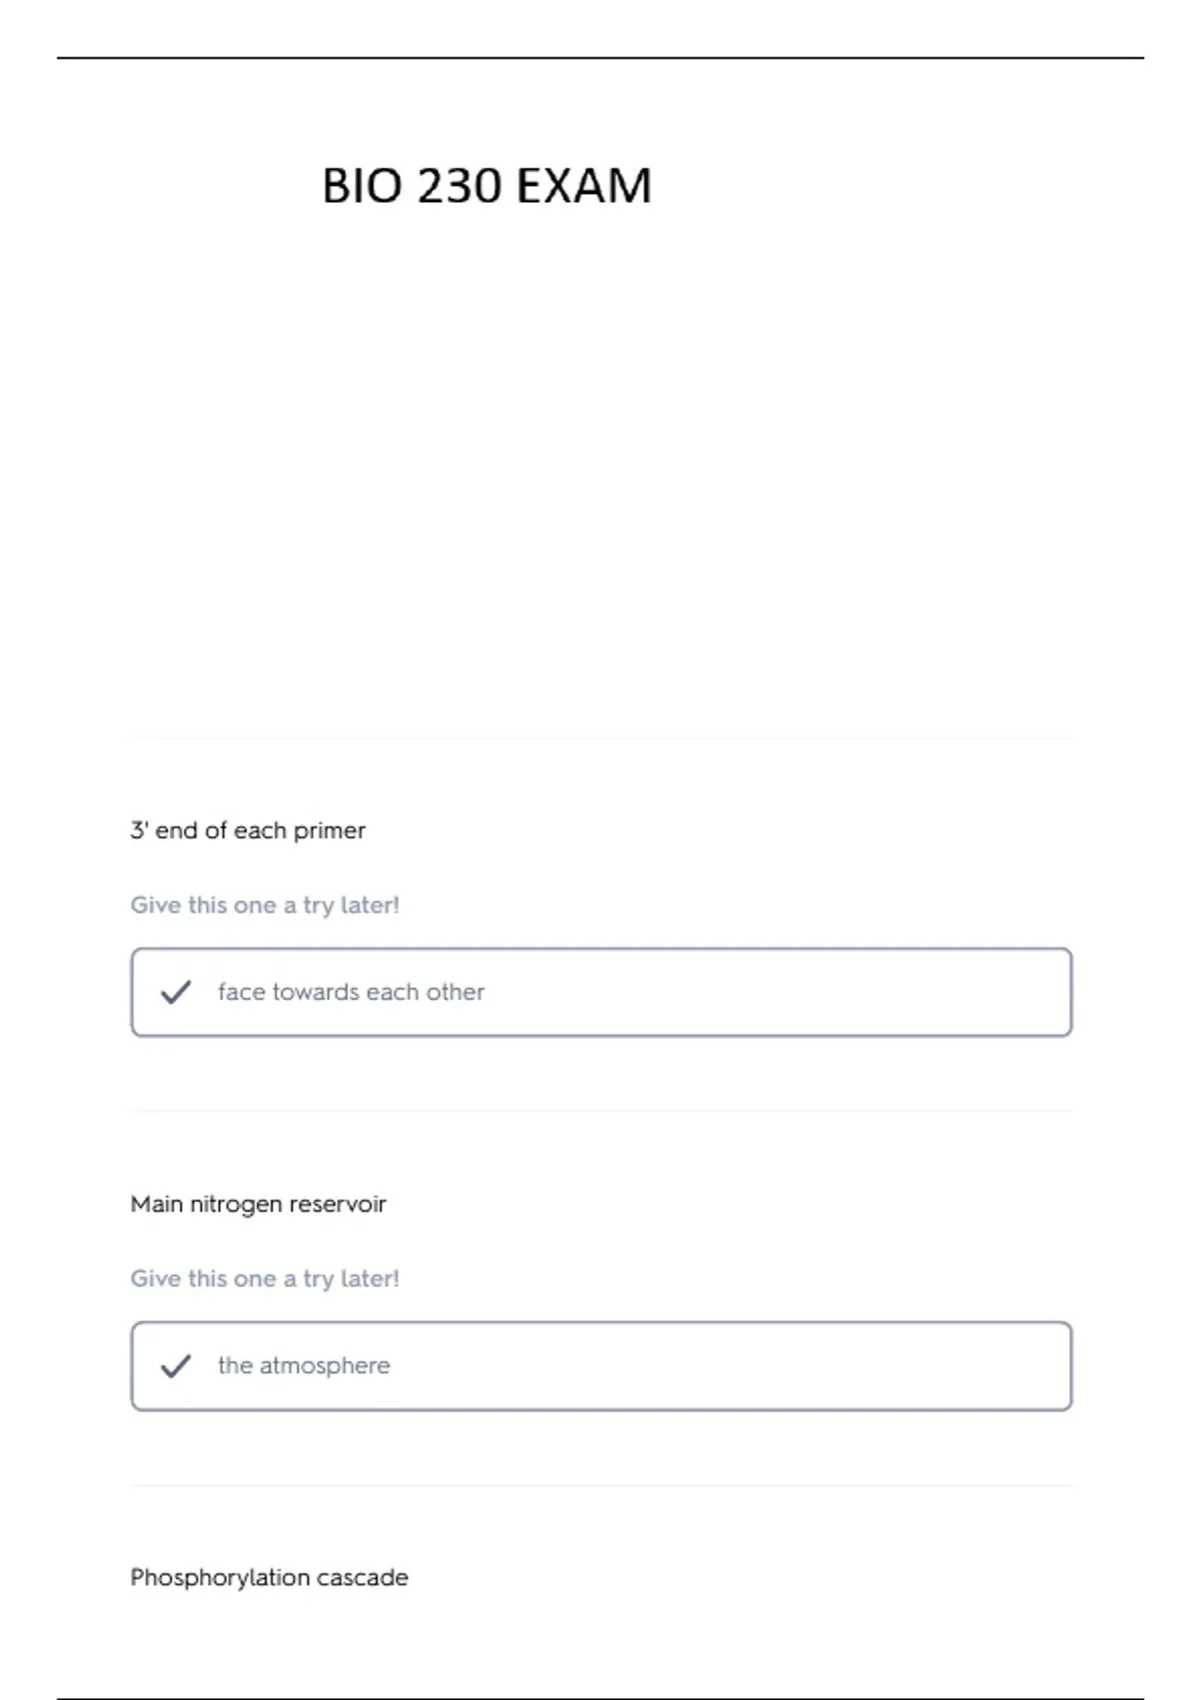Viewport: 1200px width, 1700px height.
Task: Click the 3' at start of primer question
Action: (139, 830)
